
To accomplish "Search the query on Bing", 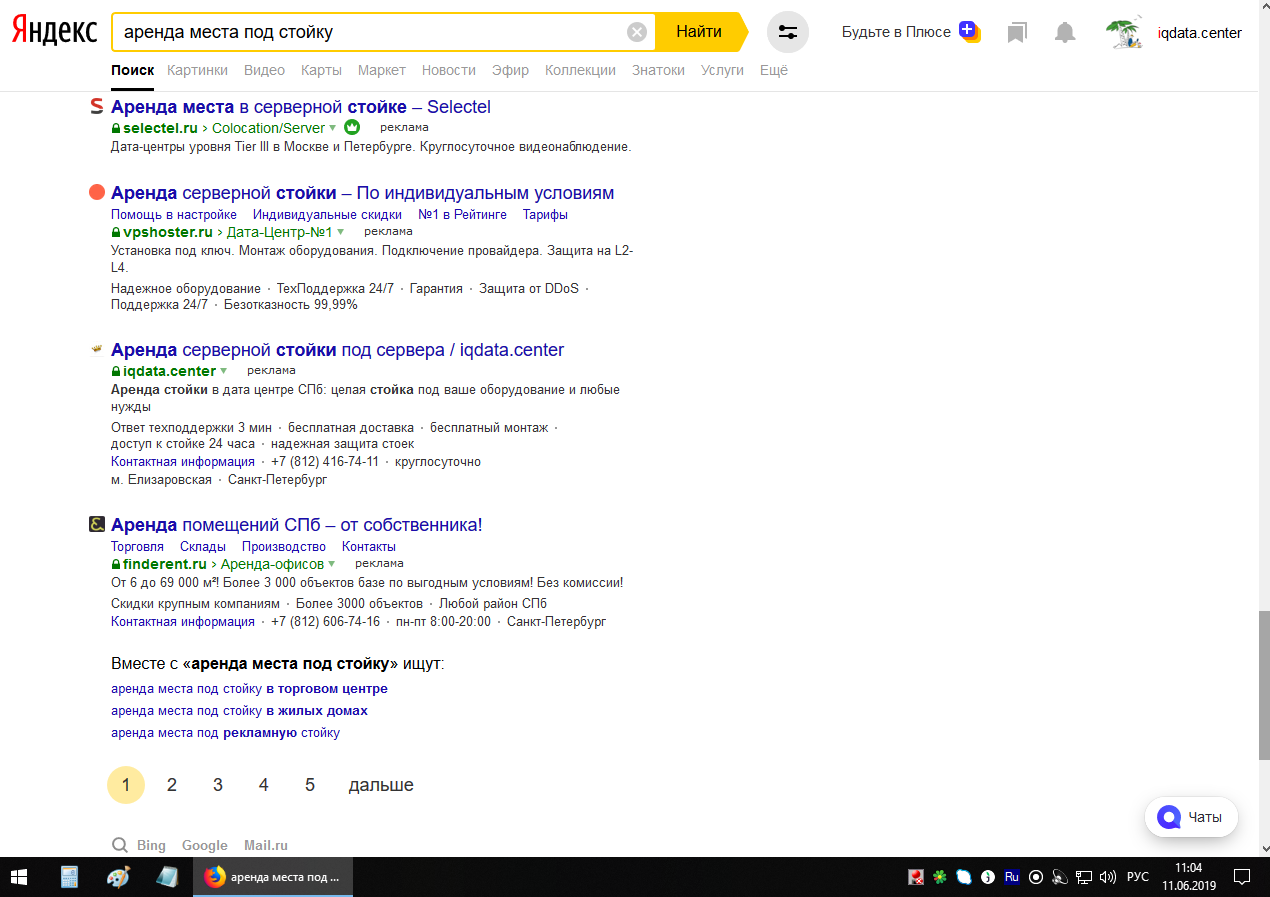I will [151, 846].
